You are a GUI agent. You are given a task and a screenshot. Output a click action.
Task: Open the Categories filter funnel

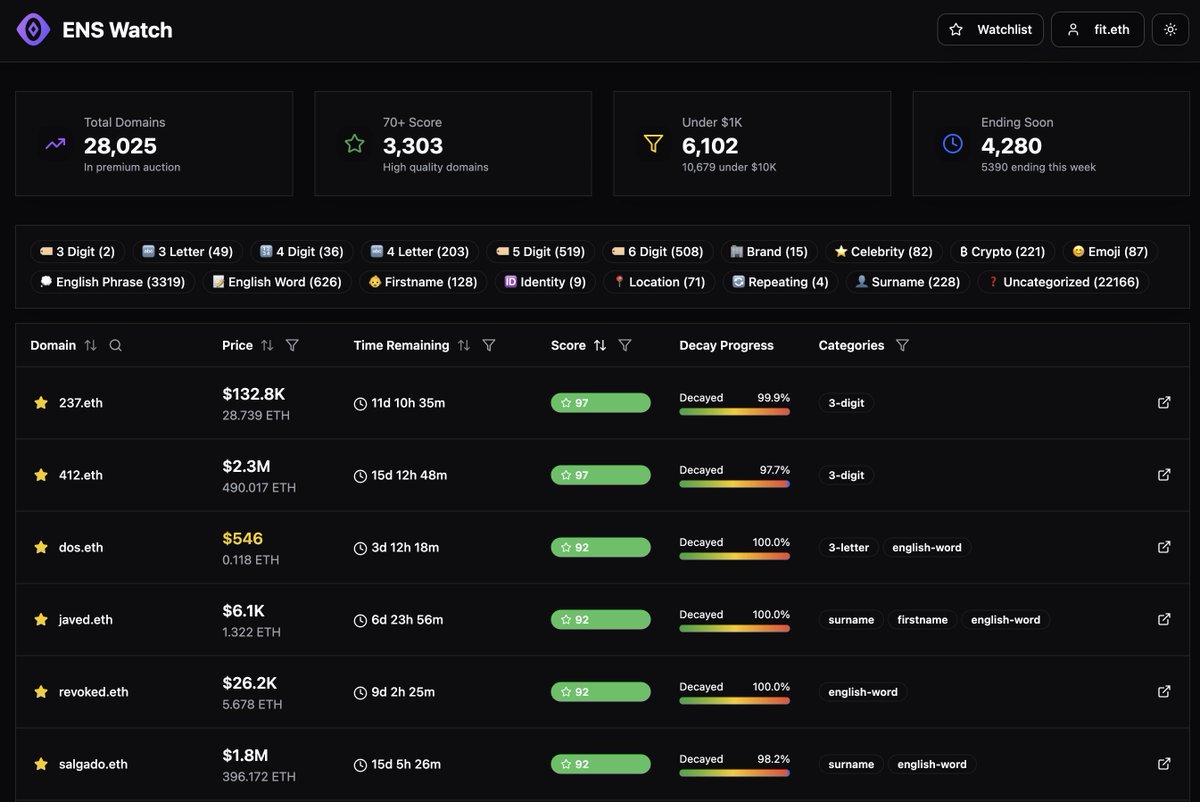(902, 345)
